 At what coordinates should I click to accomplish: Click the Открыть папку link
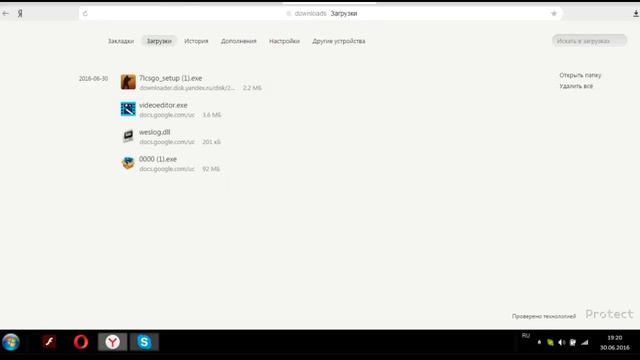(580, 76)
